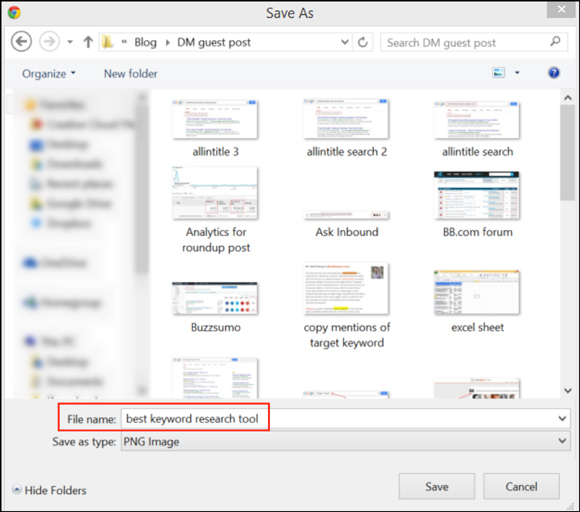Click the Back navigation arrow
580x512 pixels.
click(x=21, y=41)
